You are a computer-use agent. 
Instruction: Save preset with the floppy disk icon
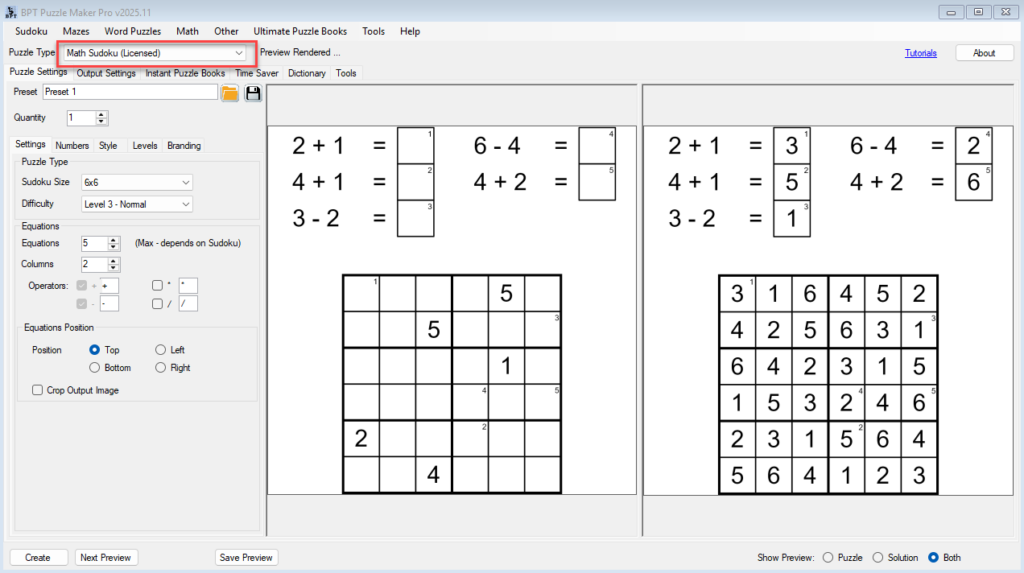pyautogui.click(x=253, y=93)
